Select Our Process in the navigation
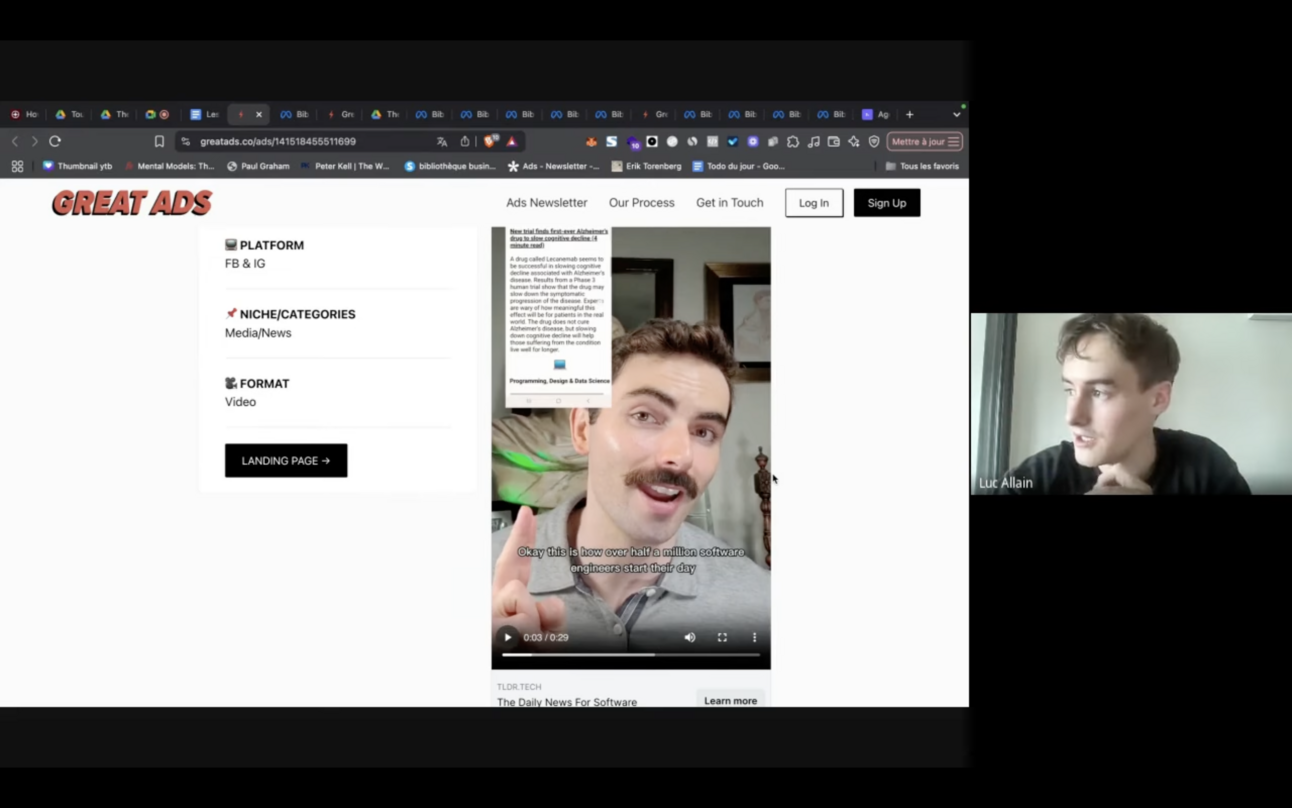 (641, 202)
